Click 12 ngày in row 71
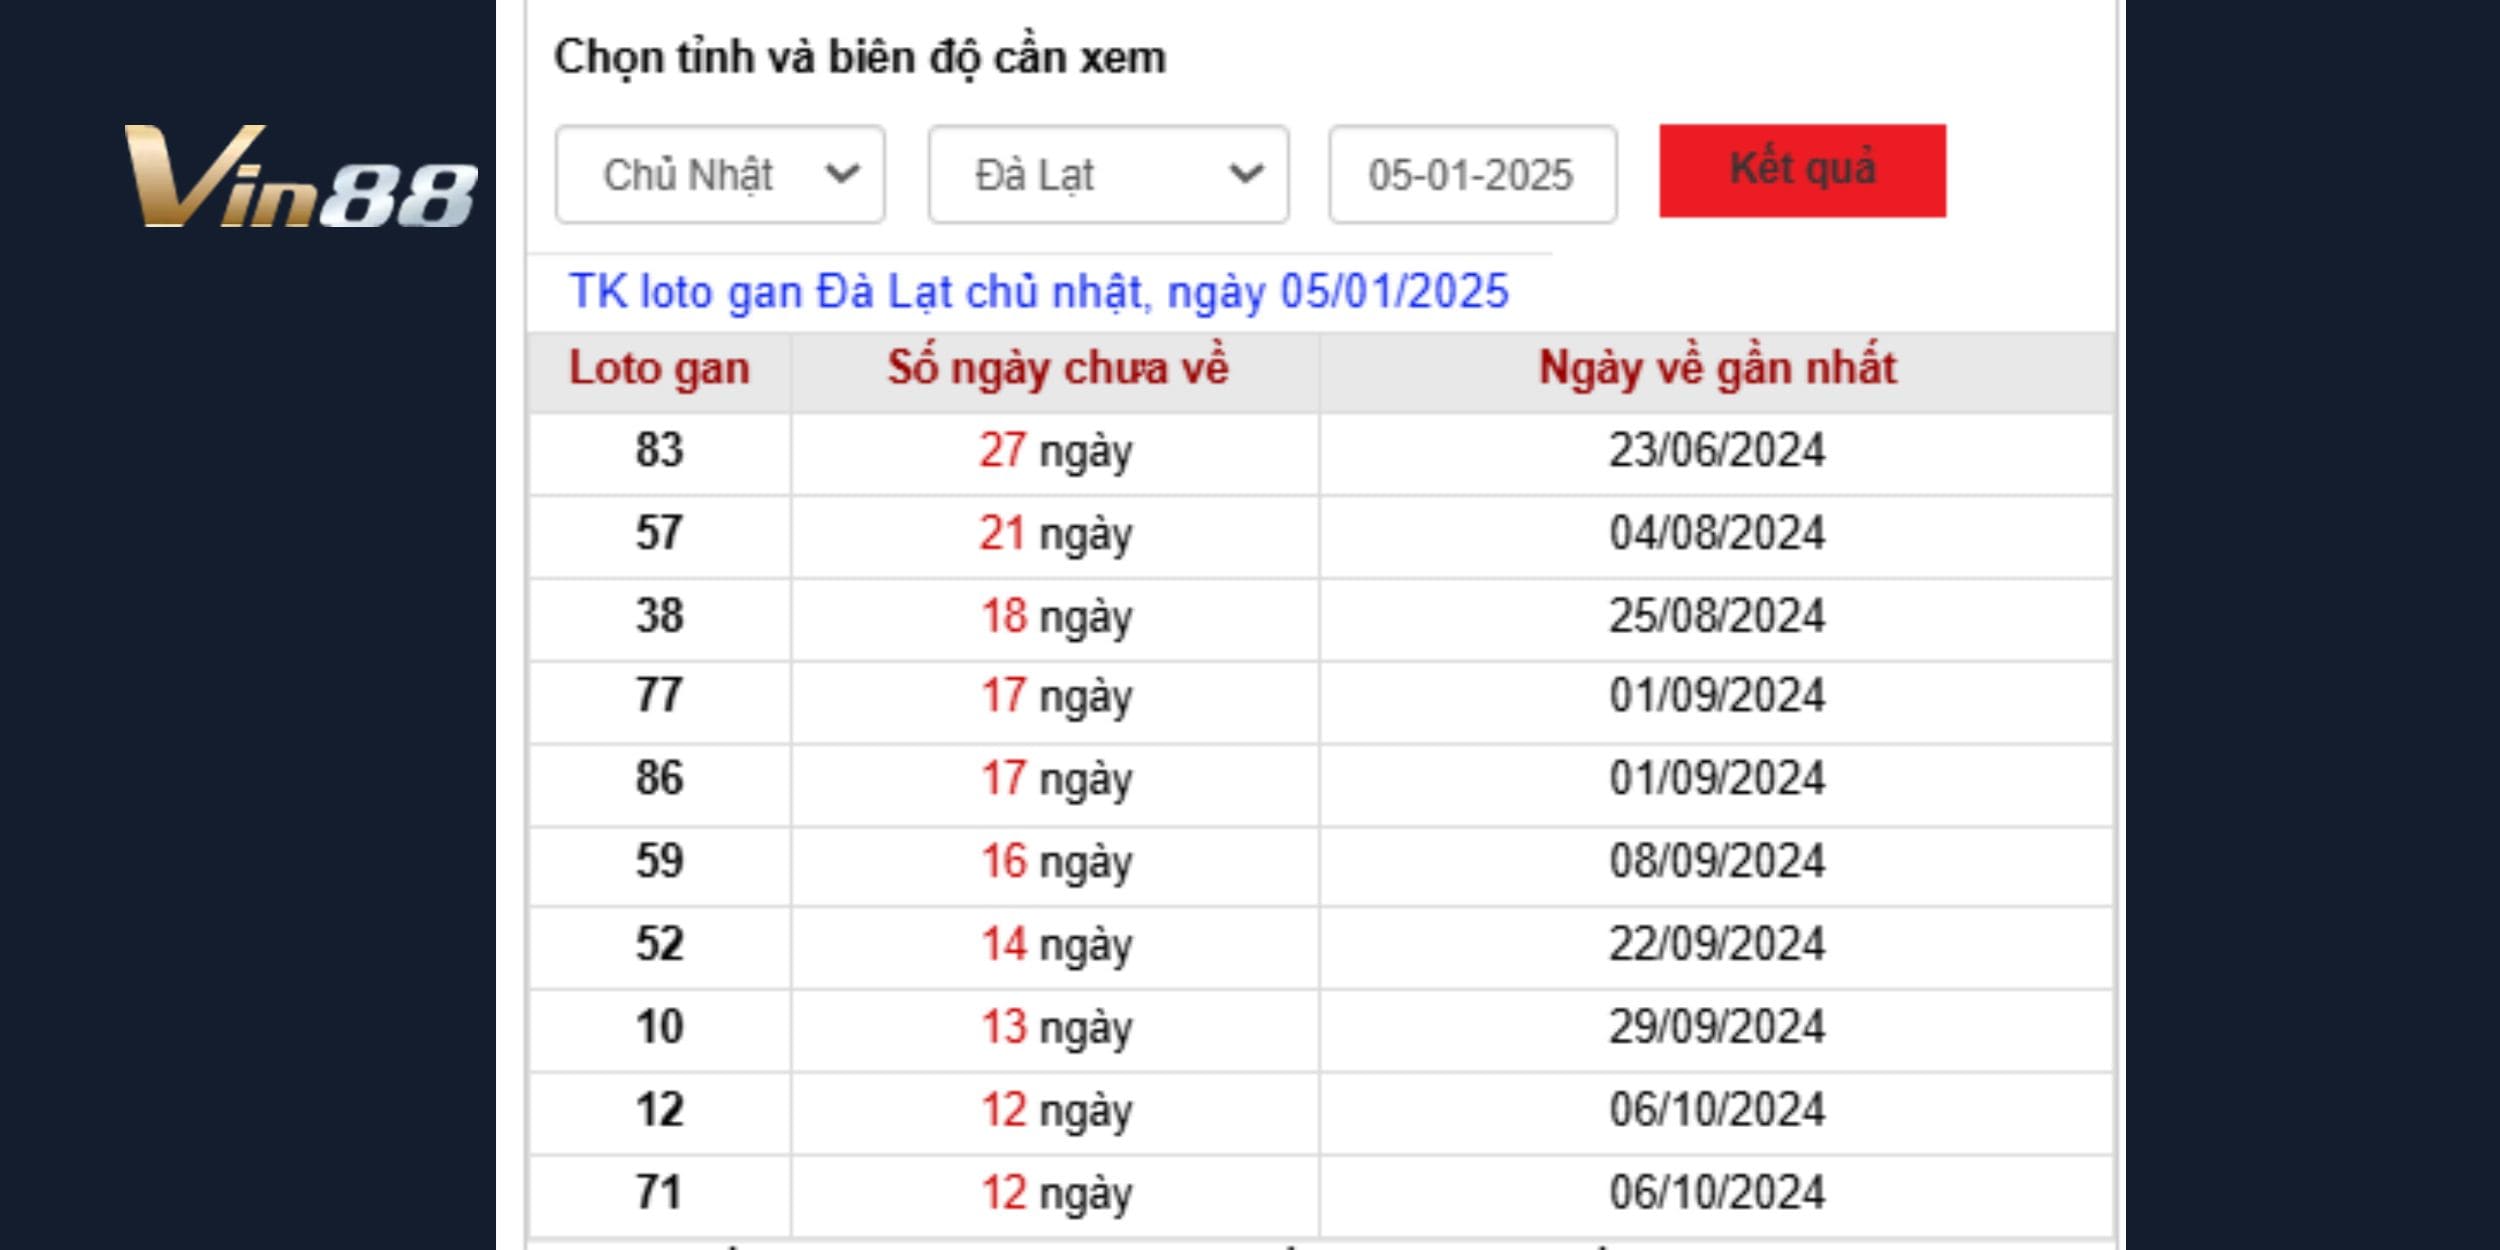Screen dimensions: 2500x1250 pyautogui.click(x=1056, y=1196)
